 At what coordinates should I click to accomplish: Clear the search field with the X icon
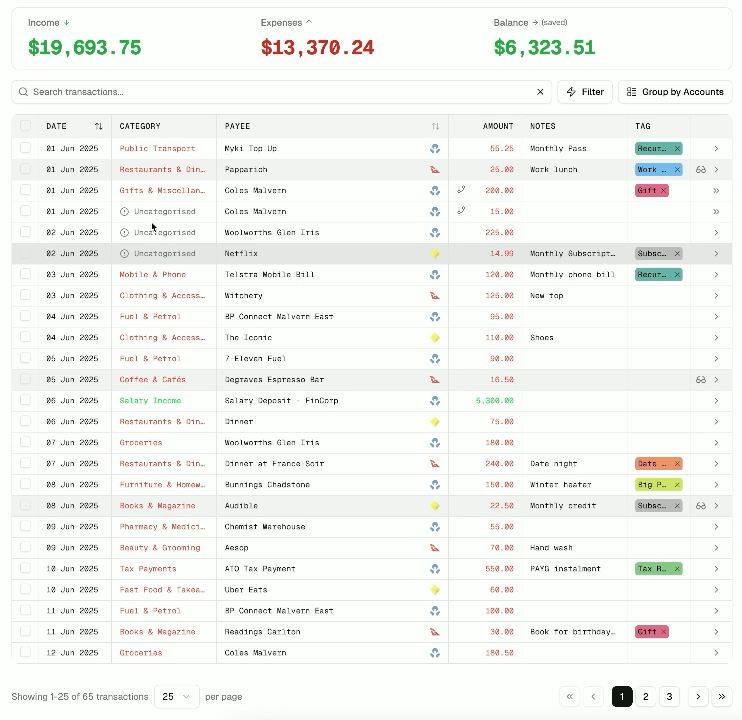coord(541,92)
